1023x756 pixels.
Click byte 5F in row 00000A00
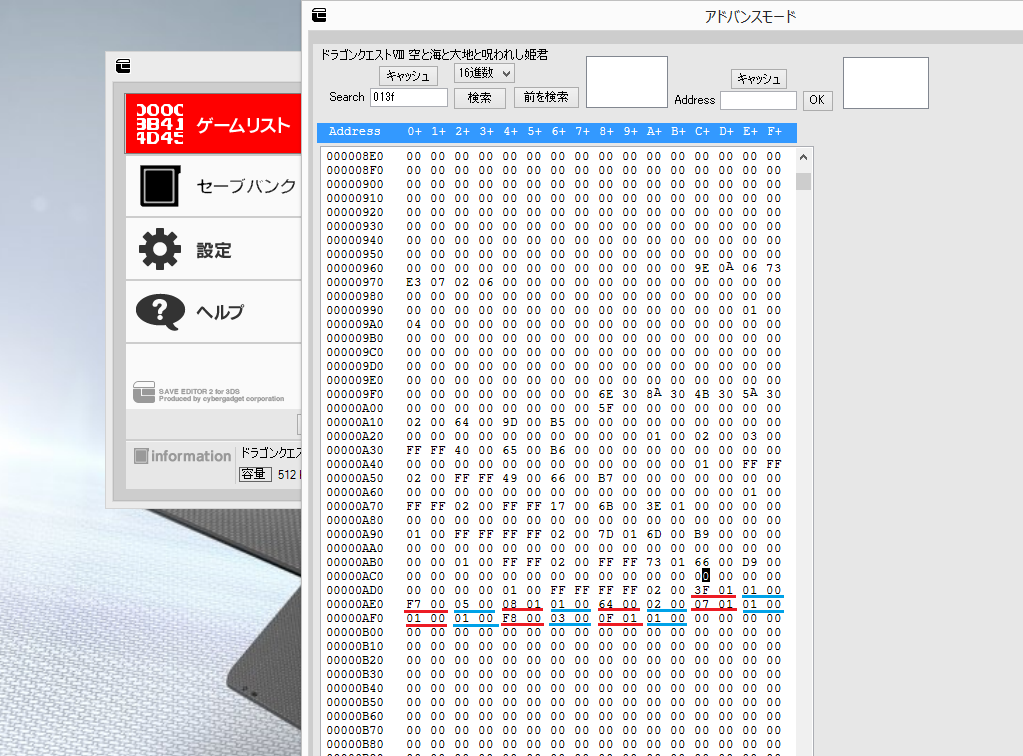click(606, 408)
